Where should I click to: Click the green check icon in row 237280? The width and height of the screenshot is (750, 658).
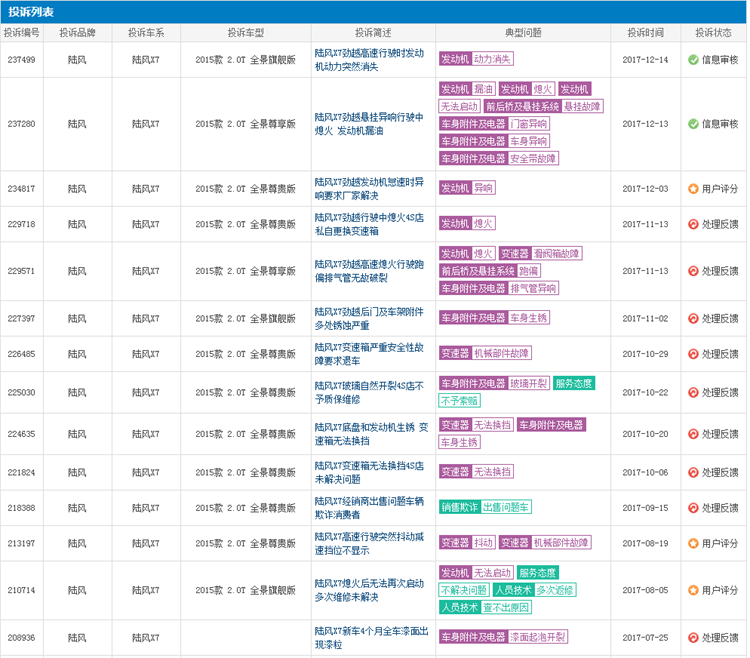[693, 124]
